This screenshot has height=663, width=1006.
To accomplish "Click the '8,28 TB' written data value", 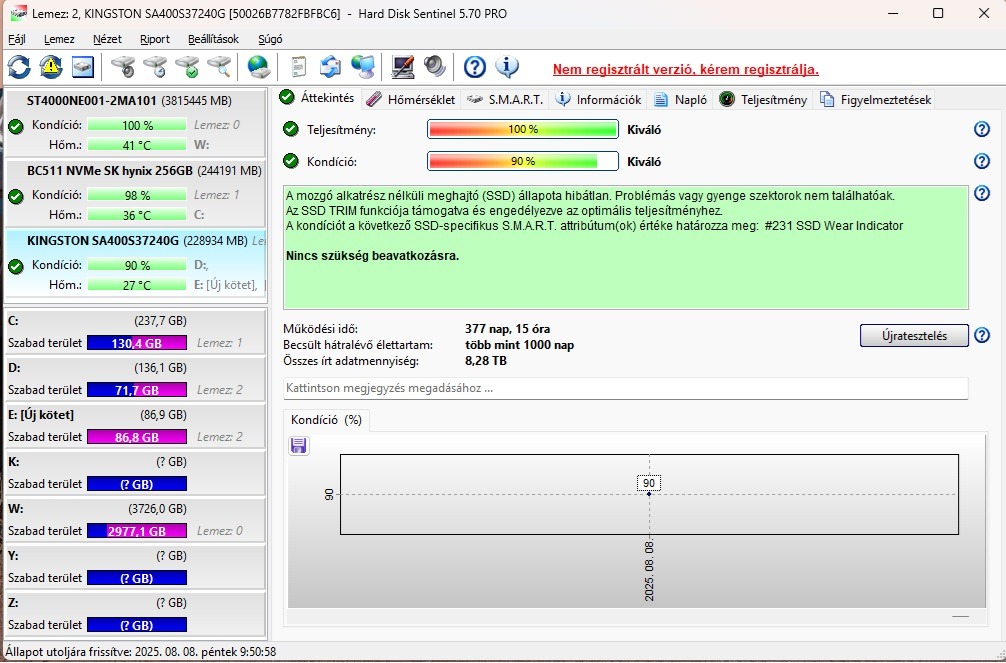I will [486, 361].
